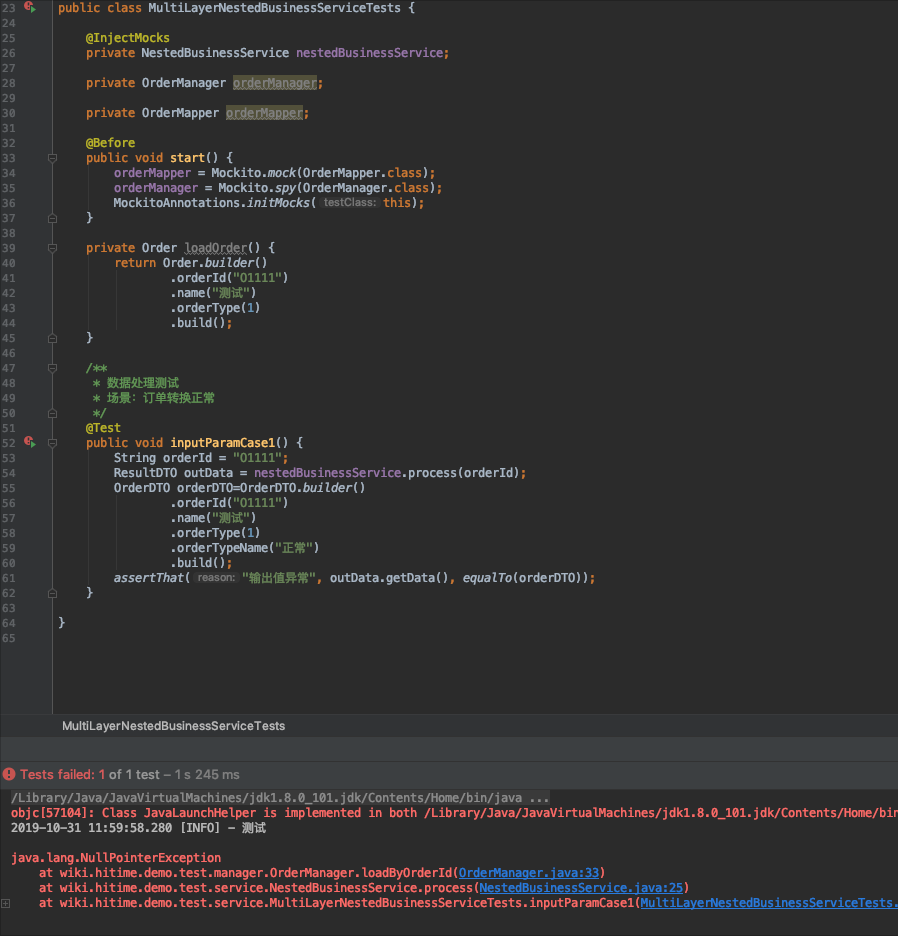Click the run icon next to inputParamCase1 method

coord(27,442)
